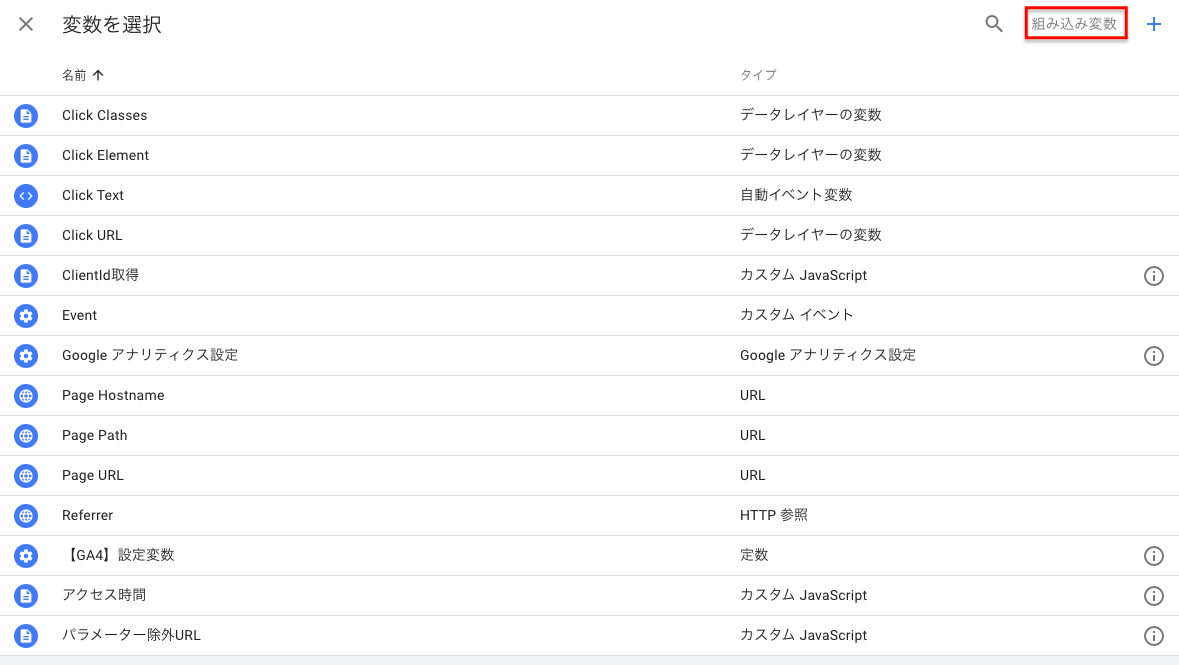Select the Click Text code icon
This screenshot has height=665, width=1179.
(x=26, y=196)
